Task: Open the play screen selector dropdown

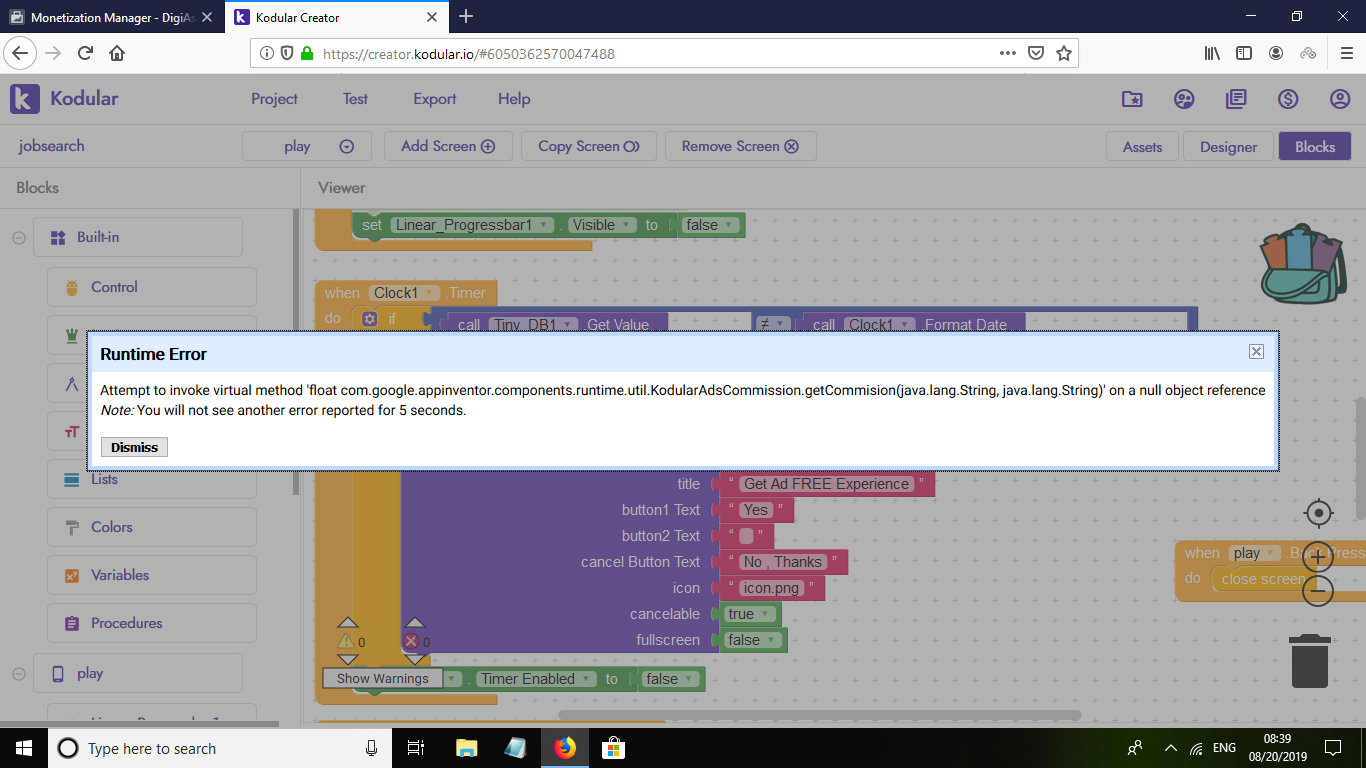Action: tap(307, 146)
